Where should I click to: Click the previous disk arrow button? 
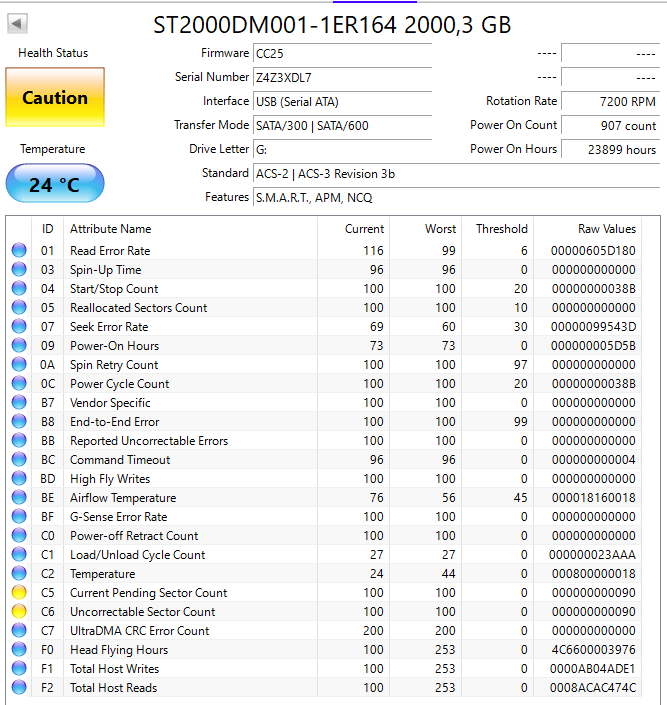click(18, 23)
